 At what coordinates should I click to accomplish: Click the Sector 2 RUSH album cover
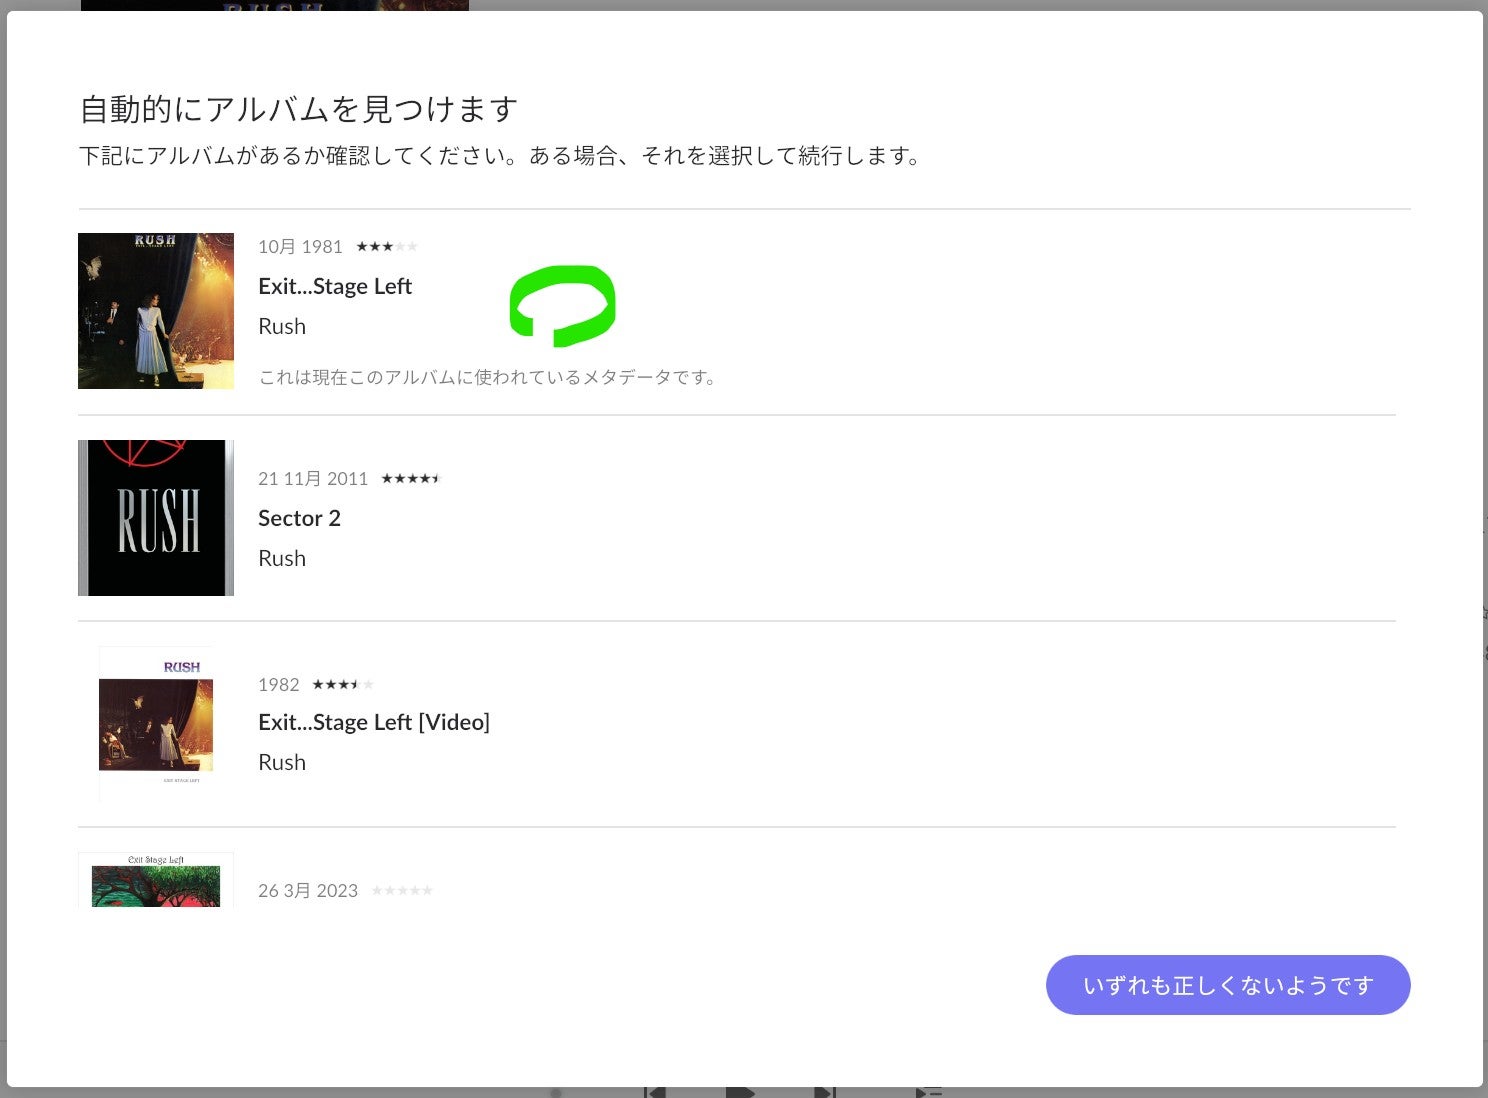point(156,518)
